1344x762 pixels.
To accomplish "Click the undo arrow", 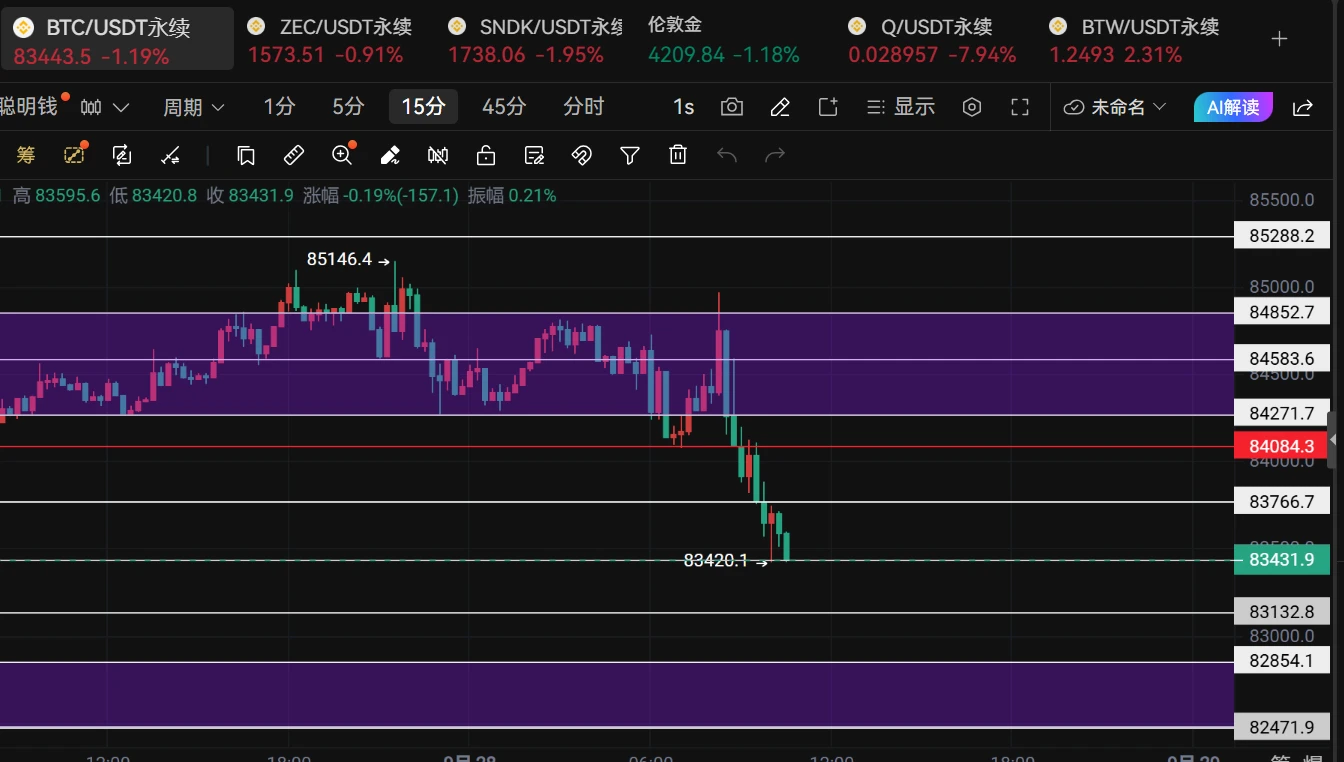I will click(x=727, y=155).
